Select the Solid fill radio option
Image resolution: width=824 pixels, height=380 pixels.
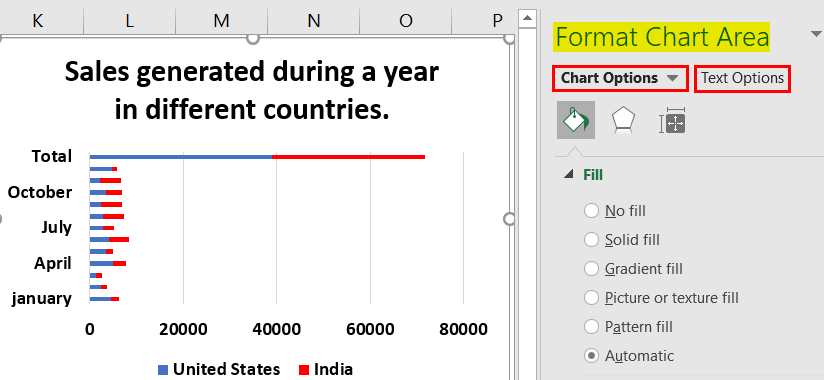coord(592,240)
